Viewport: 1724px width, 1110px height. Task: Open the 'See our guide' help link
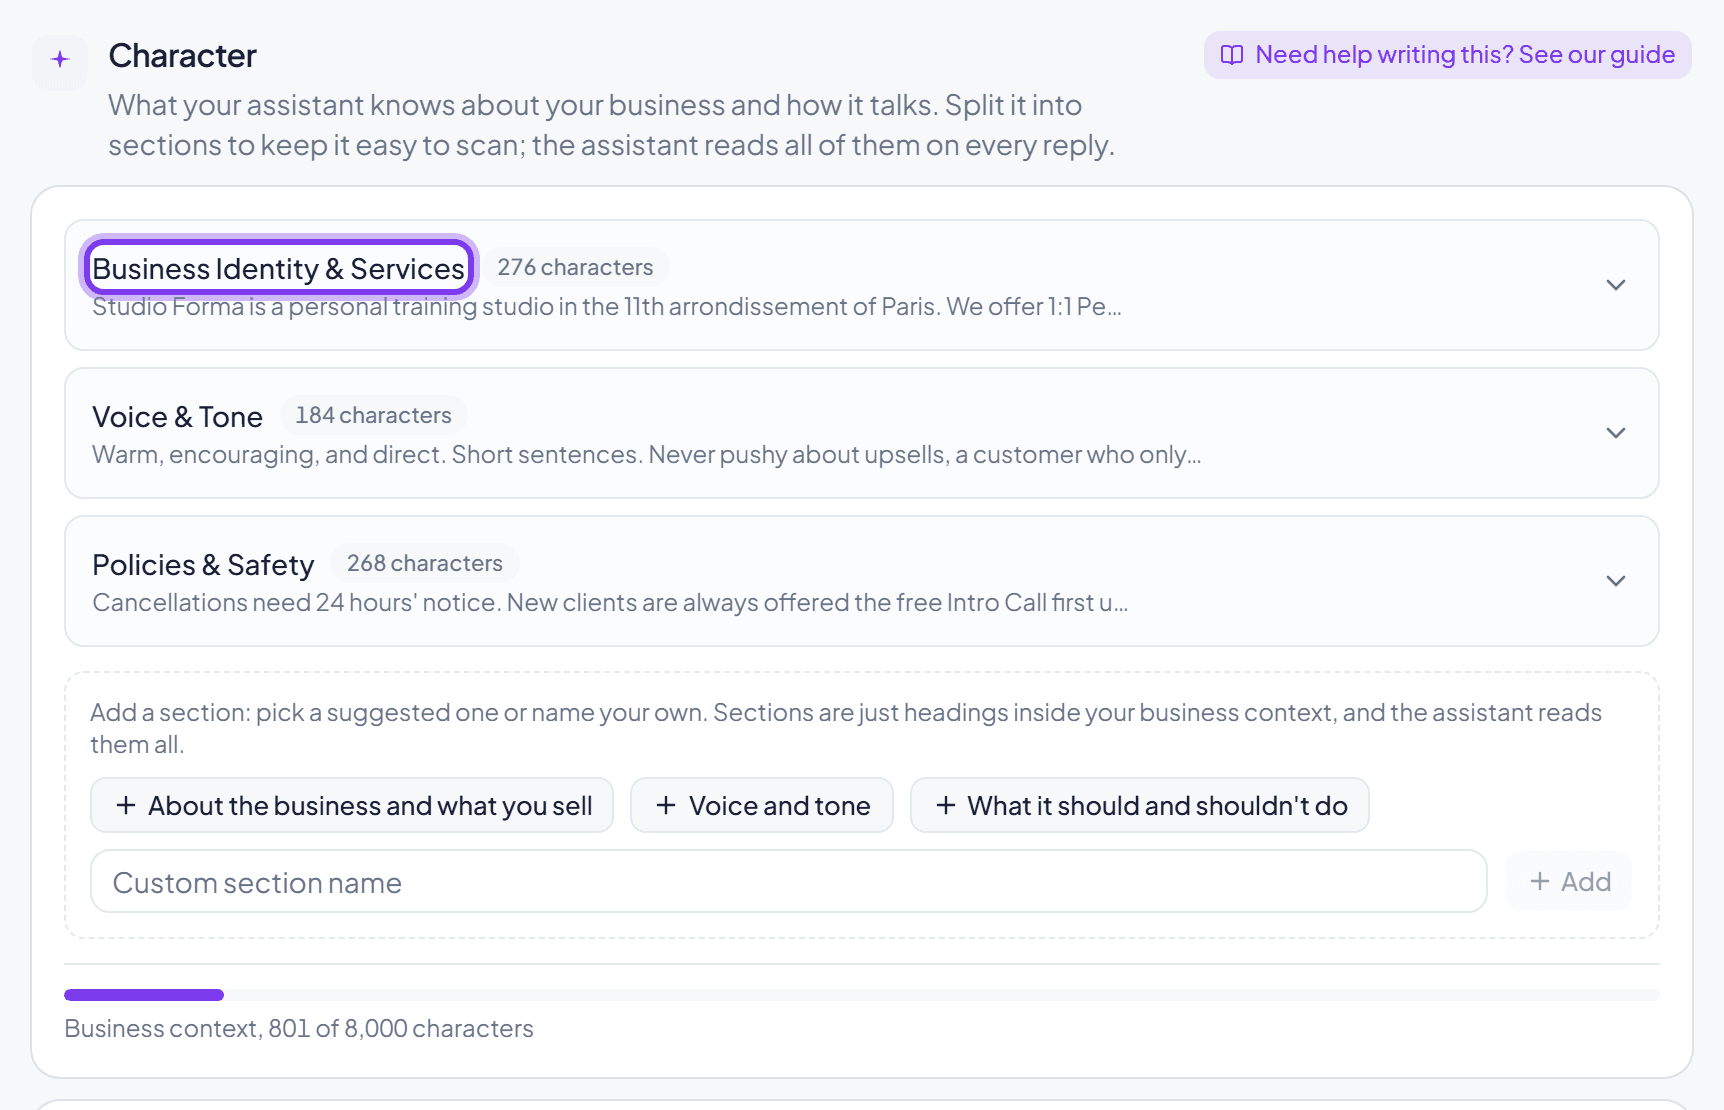(x=1448, y=55)
